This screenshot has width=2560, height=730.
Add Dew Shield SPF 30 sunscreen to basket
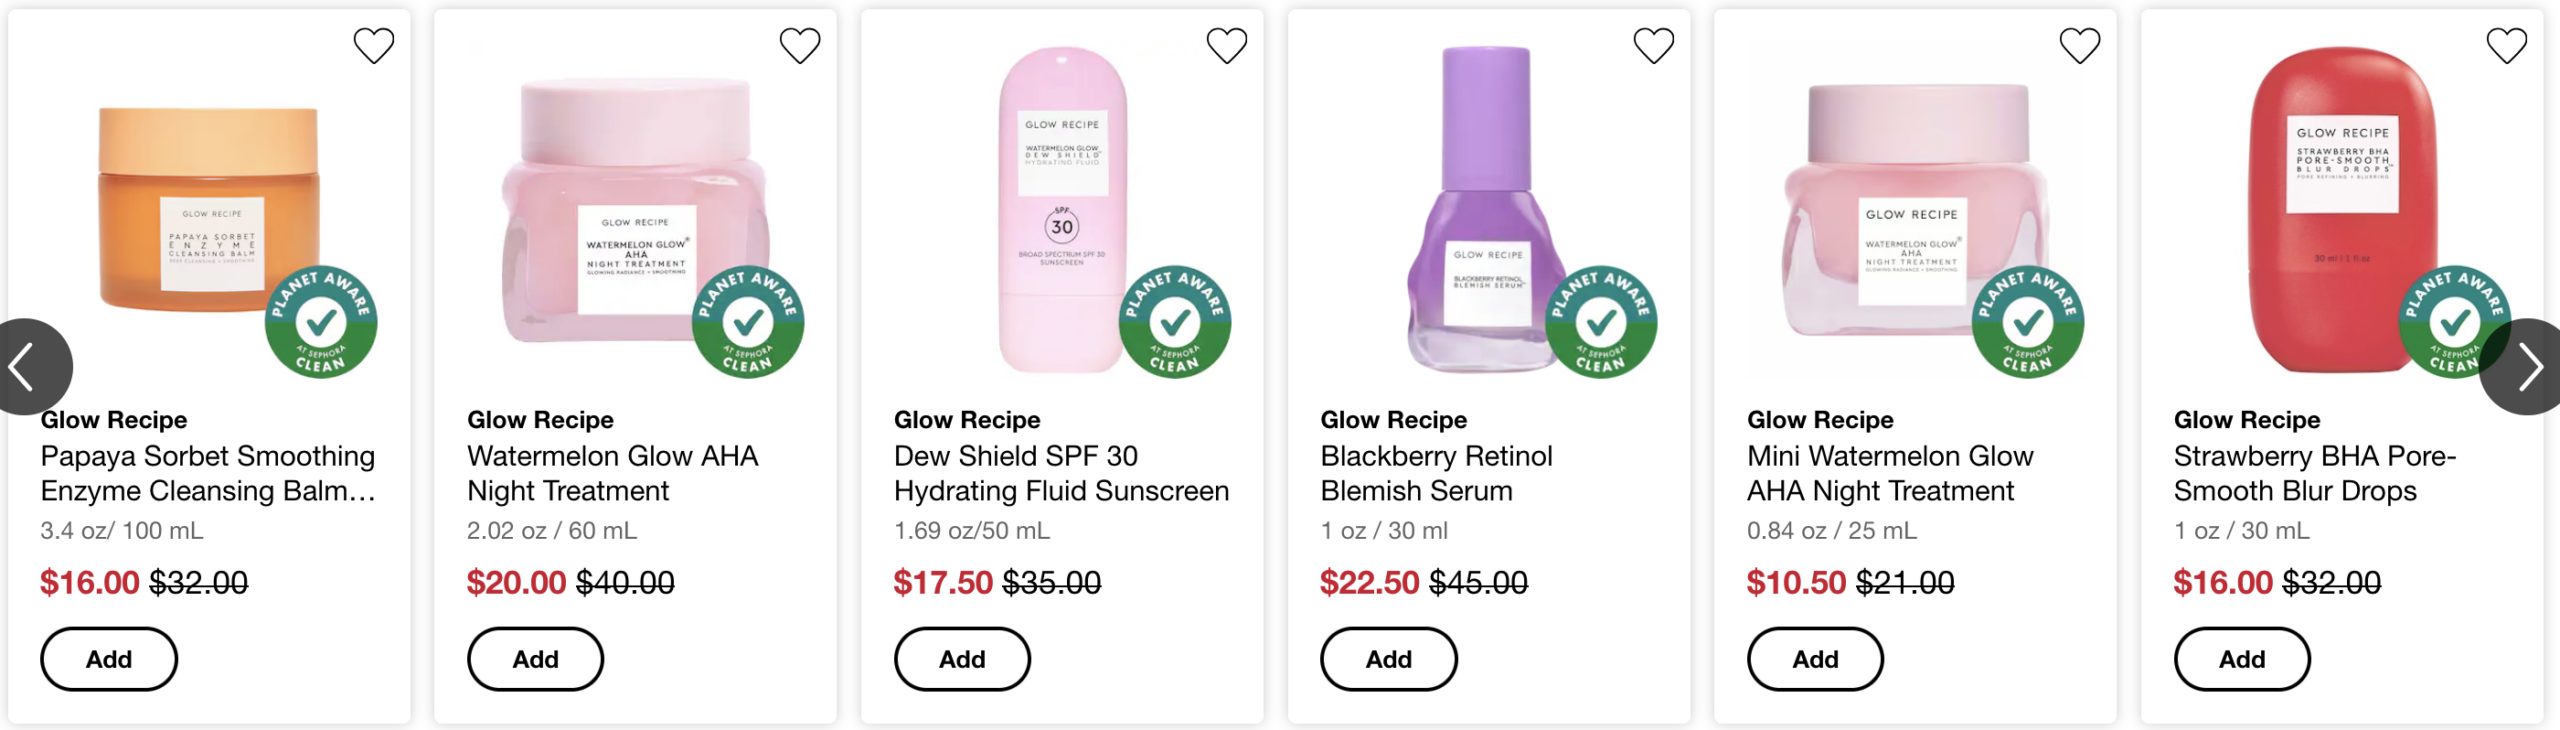(x=962, y=659)
